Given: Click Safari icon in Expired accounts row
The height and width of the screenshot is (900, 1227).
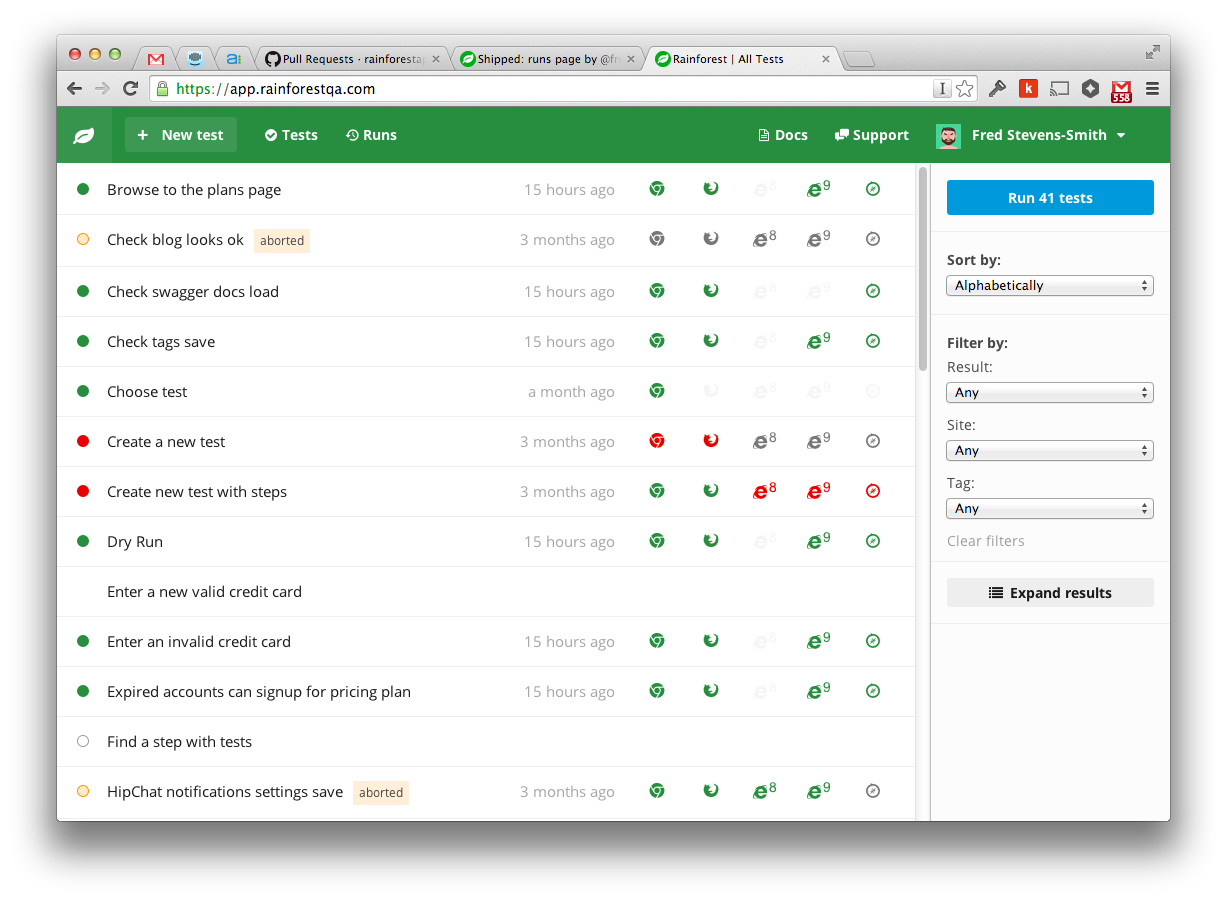Looking at the screenshot, I should tap(873, 690).
